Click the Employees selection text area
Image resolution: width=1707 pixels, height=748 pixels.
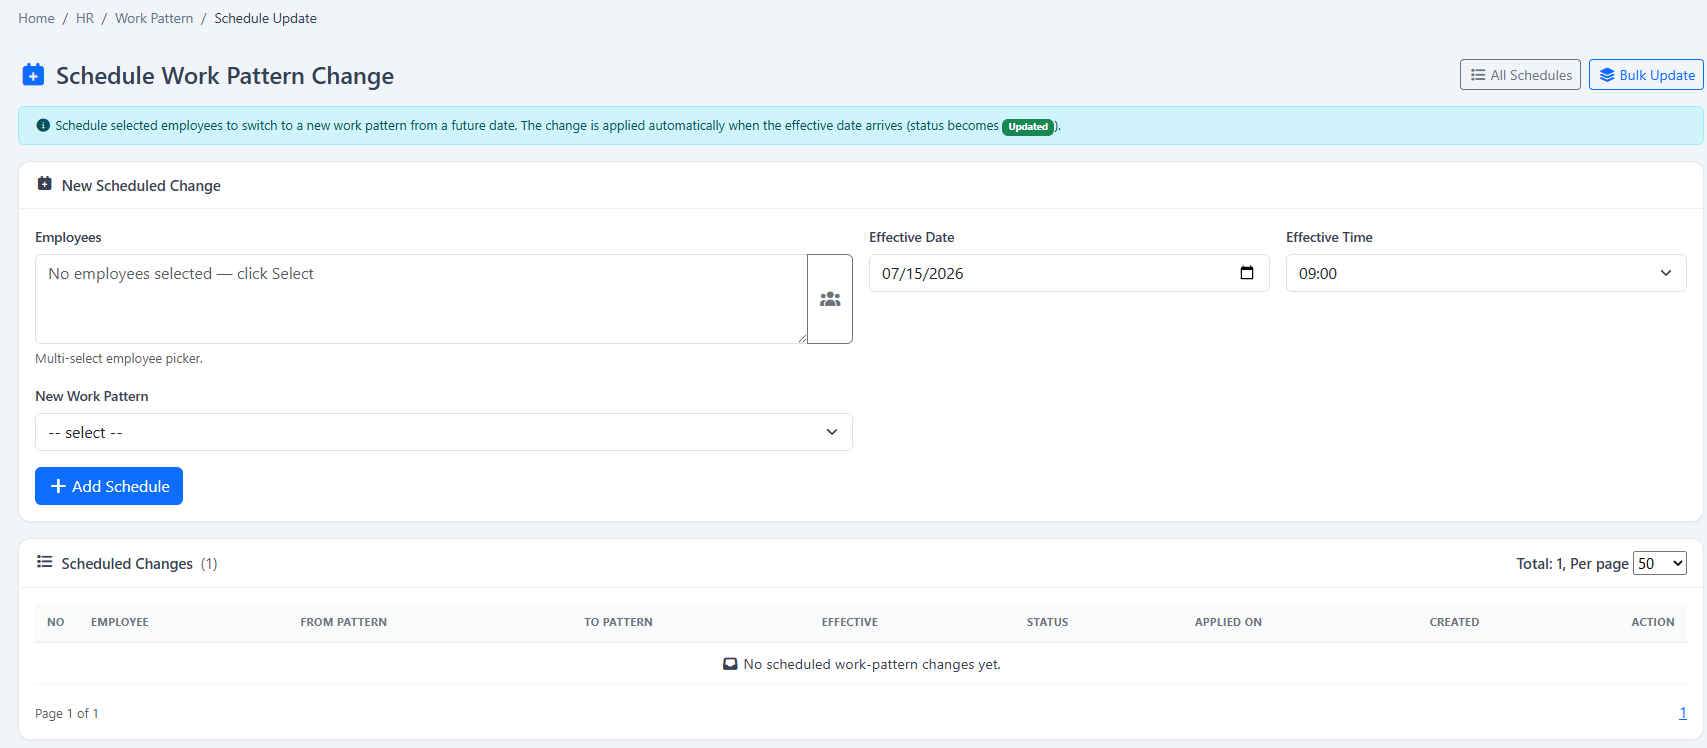(421, 299)
